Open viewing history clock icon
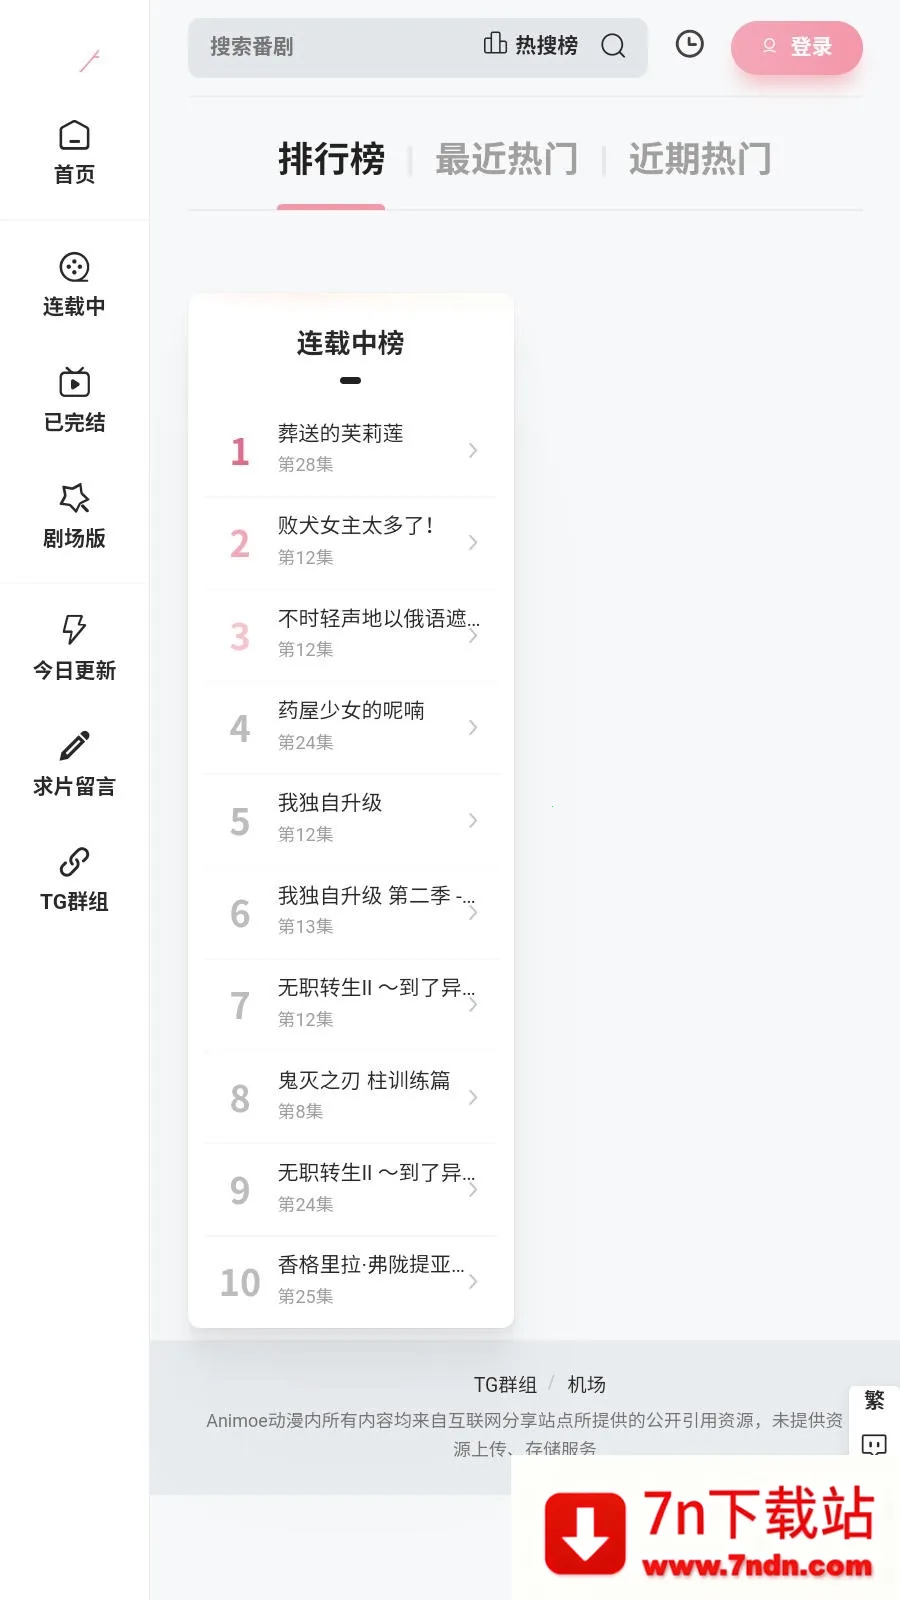This screenshot has height=1600, width=900. click(x=689, y=44)
